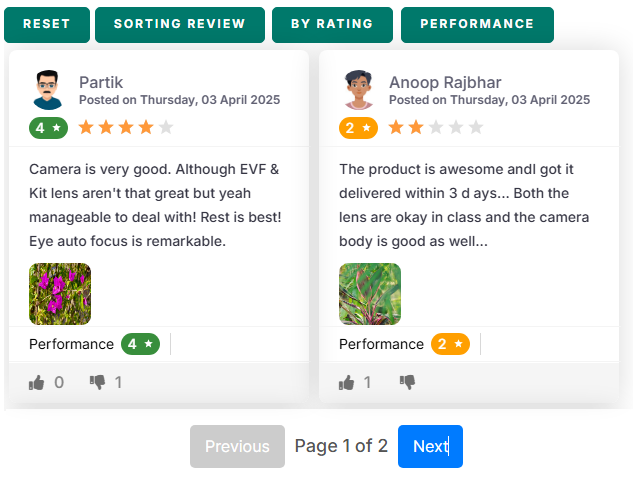Click the disabled Previous page button
Image resolution: width=636 pixels, height=488 pixels.
237,446
